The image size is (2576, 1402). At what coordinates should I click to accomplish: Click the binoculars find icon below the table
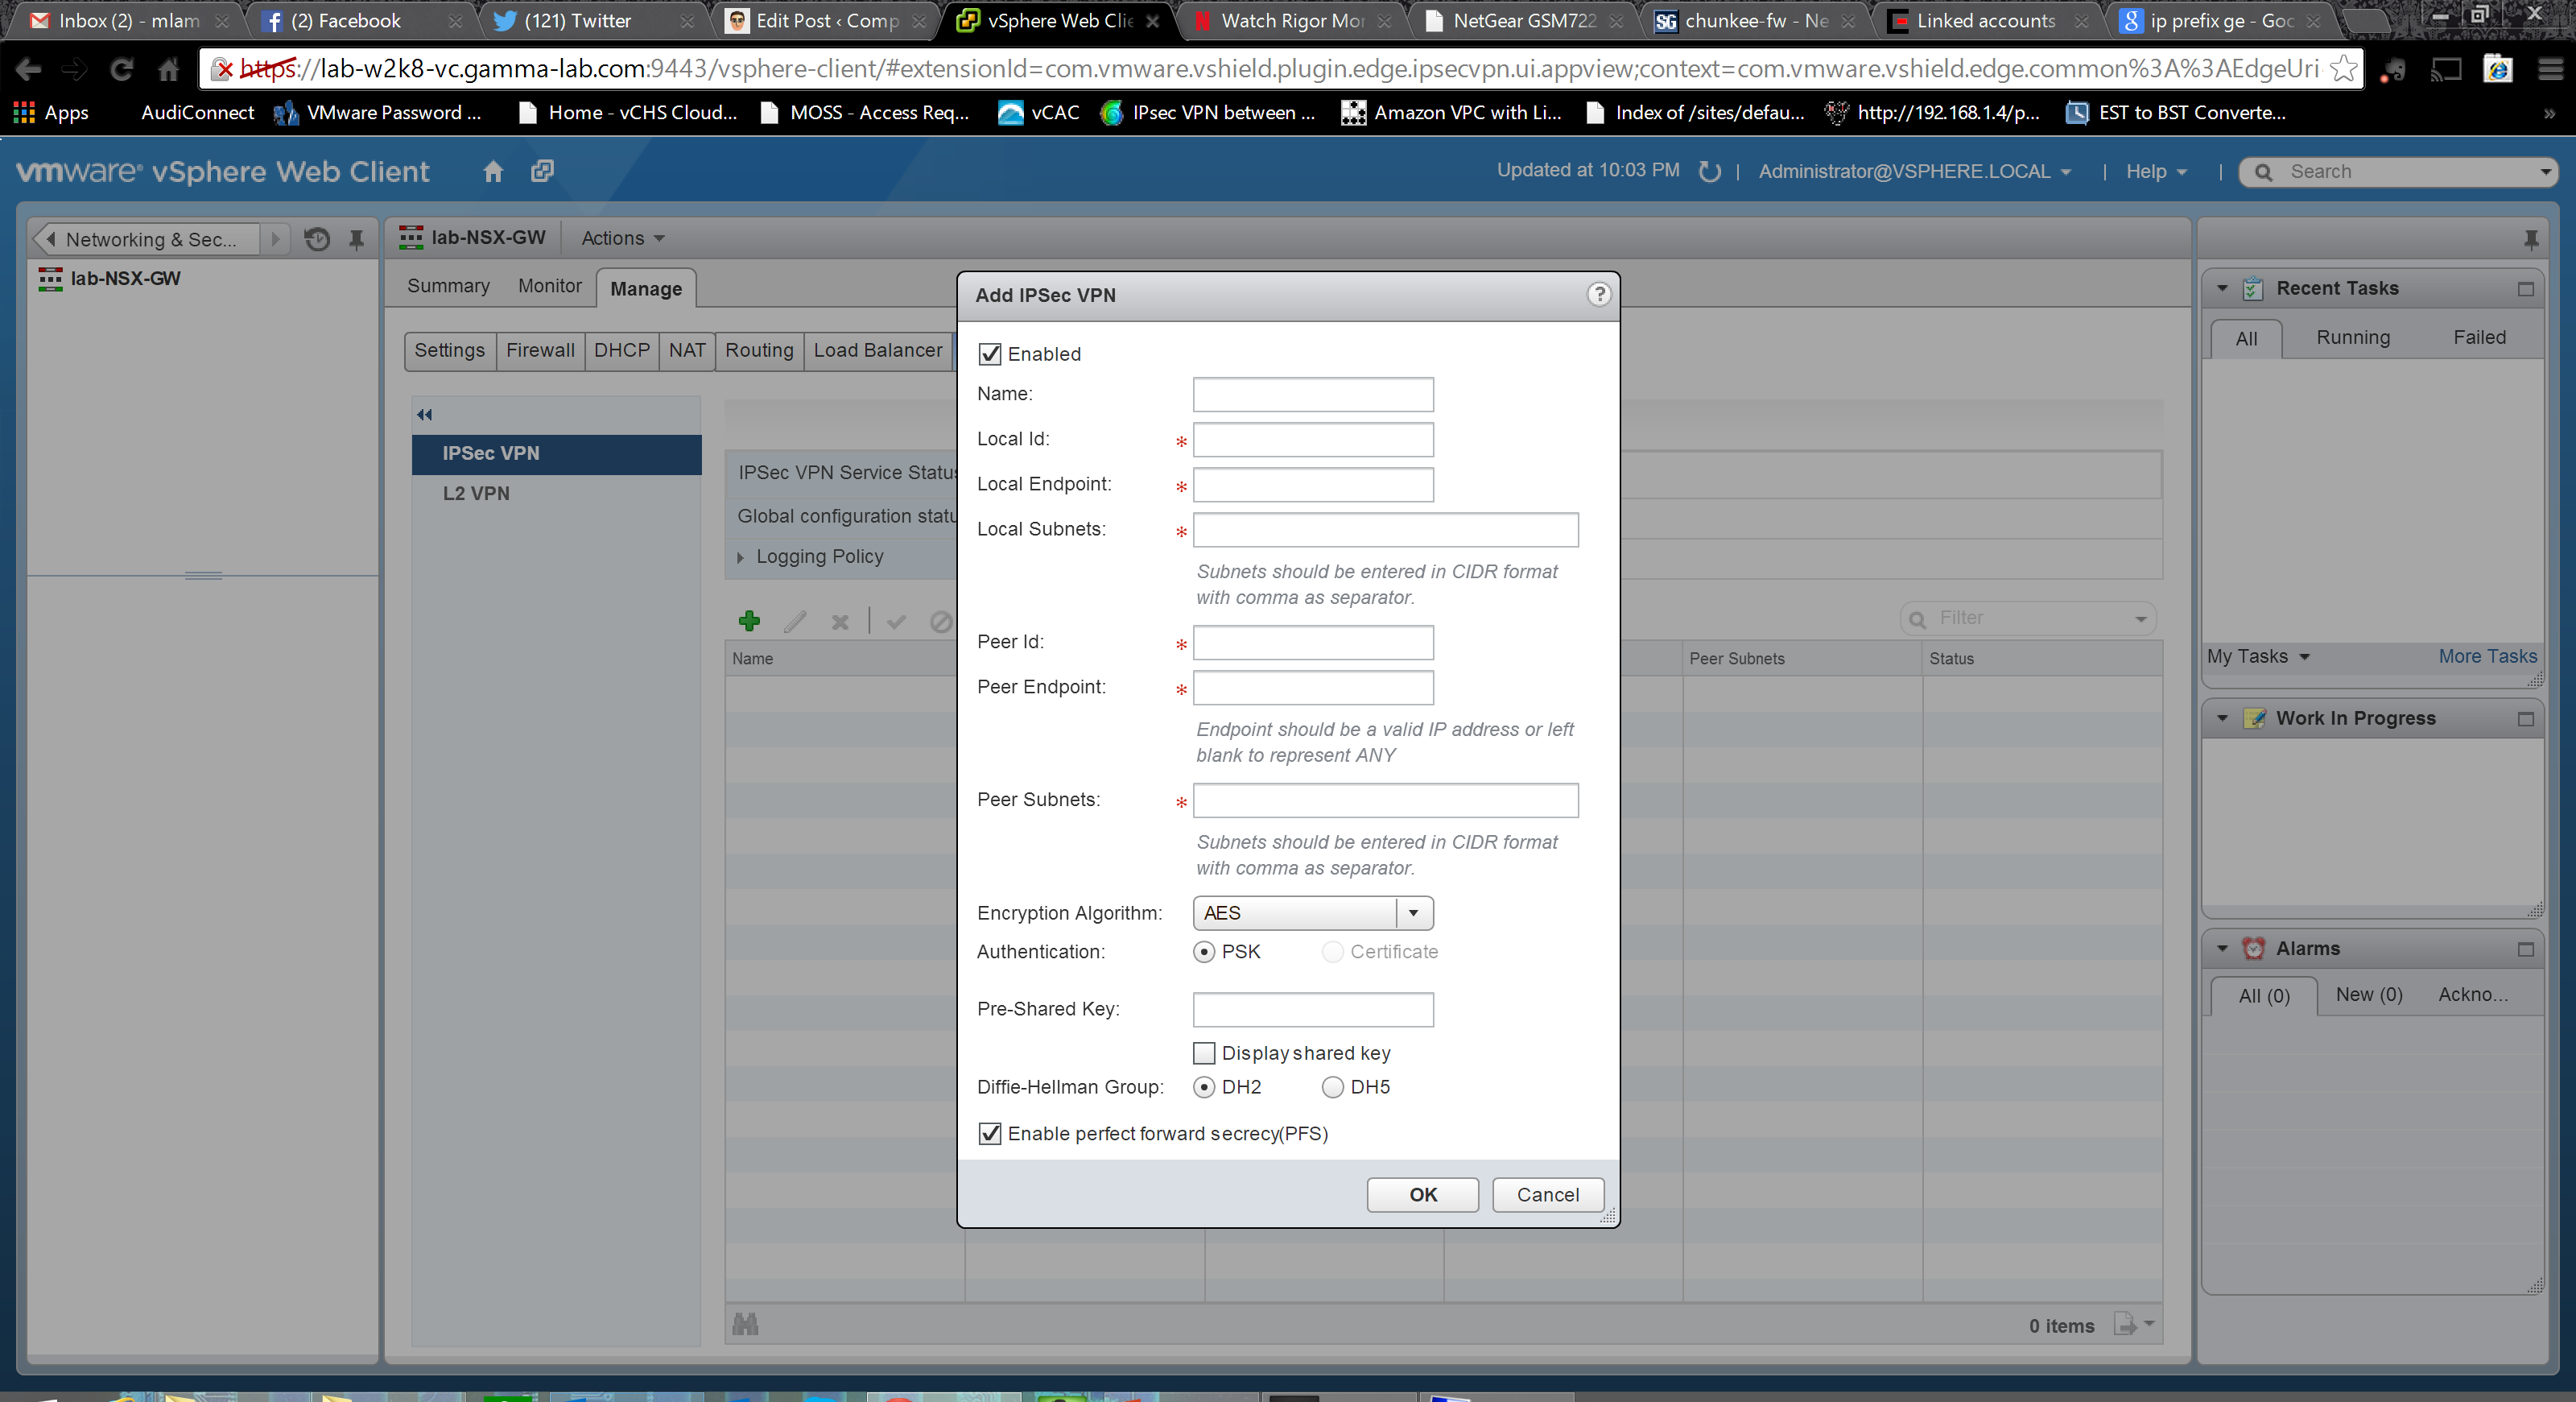(745, 1324)
